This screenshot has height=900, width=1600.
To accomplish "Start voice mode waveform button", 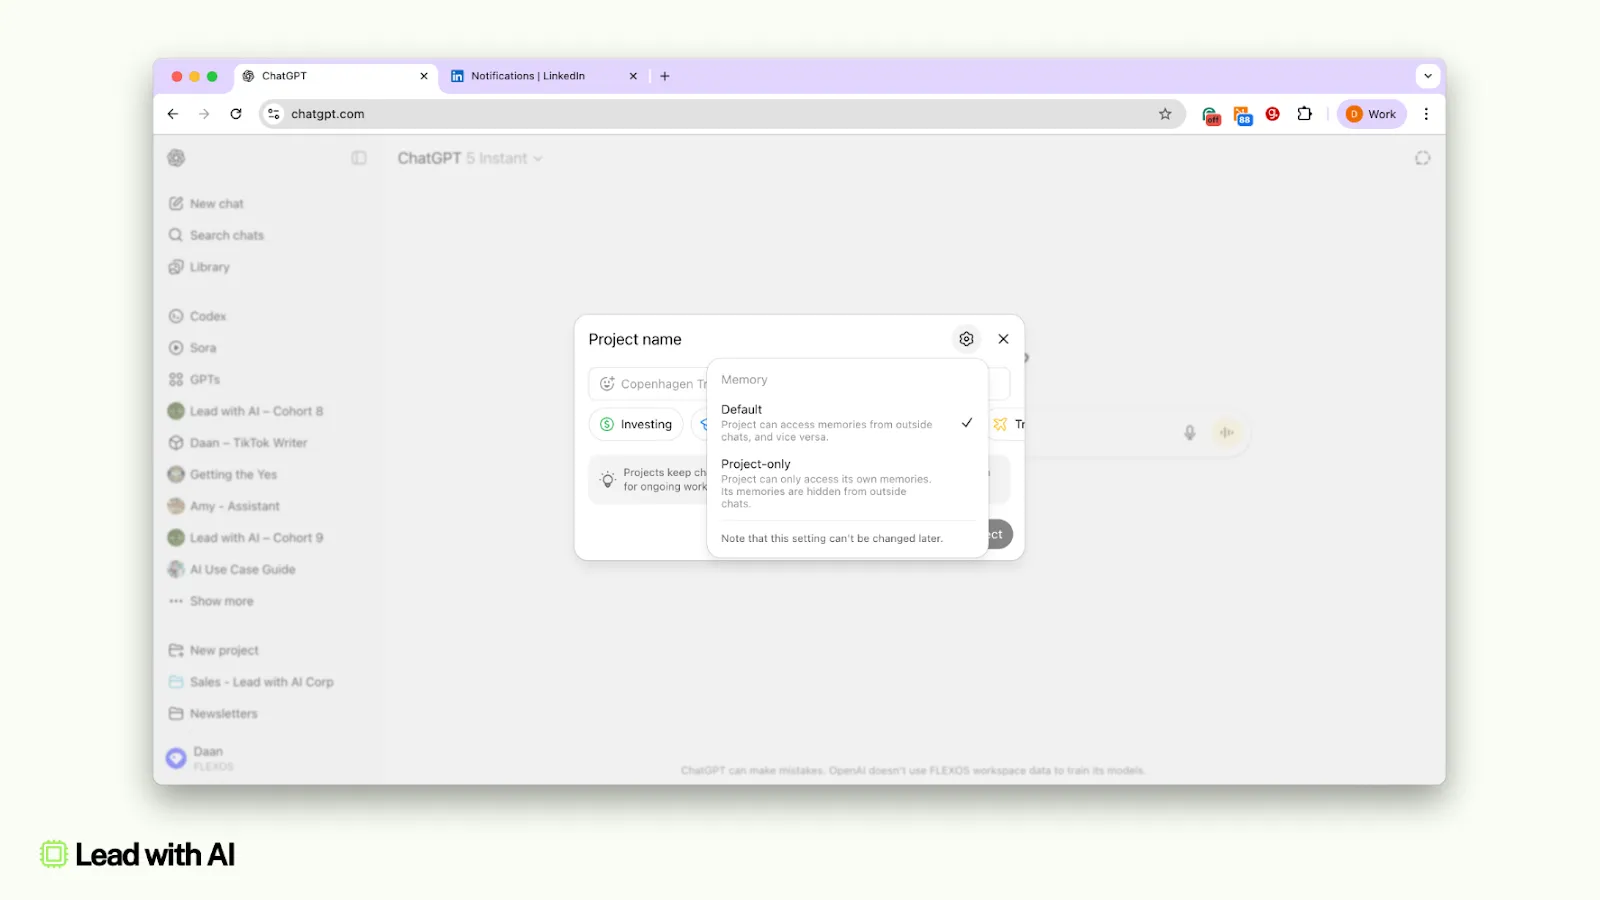I will (1226, 432).
